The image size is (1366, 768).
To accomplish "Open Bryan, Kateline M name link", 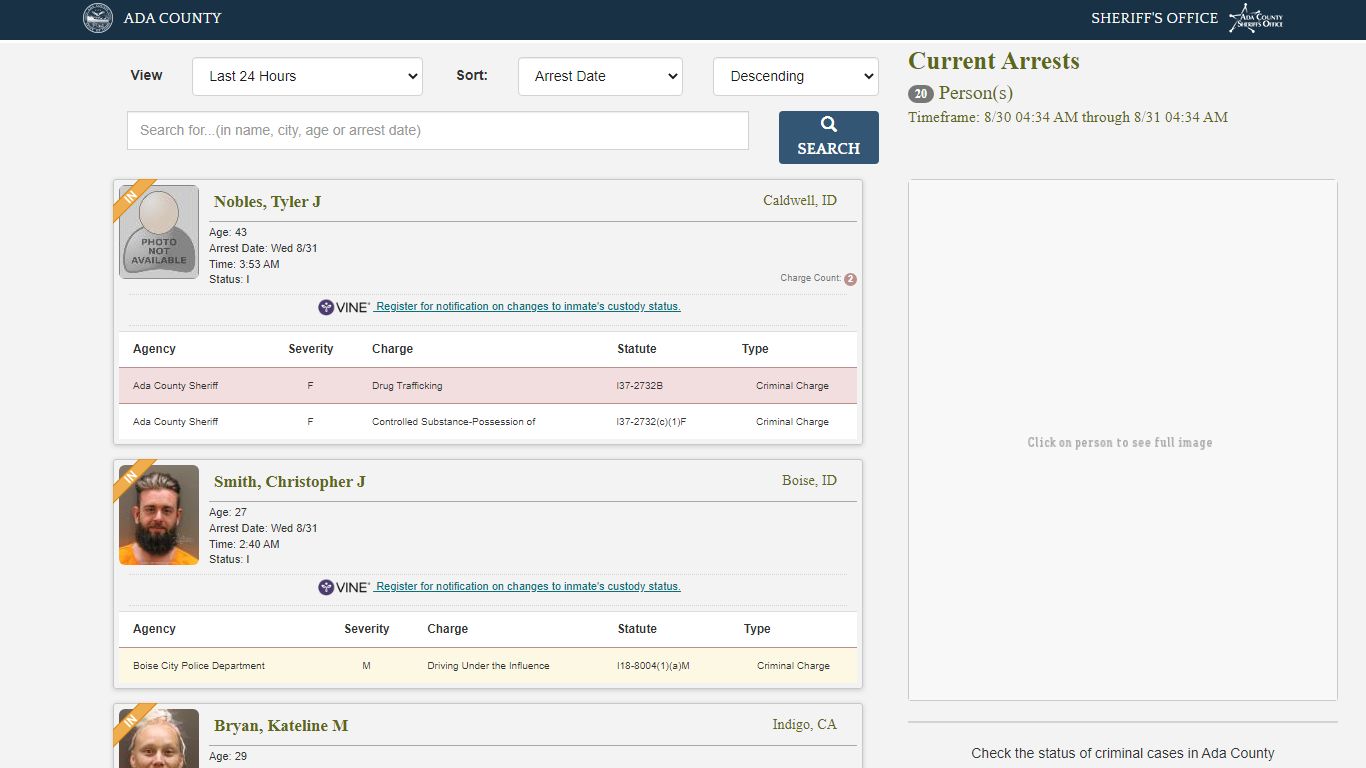I will 281,726.
